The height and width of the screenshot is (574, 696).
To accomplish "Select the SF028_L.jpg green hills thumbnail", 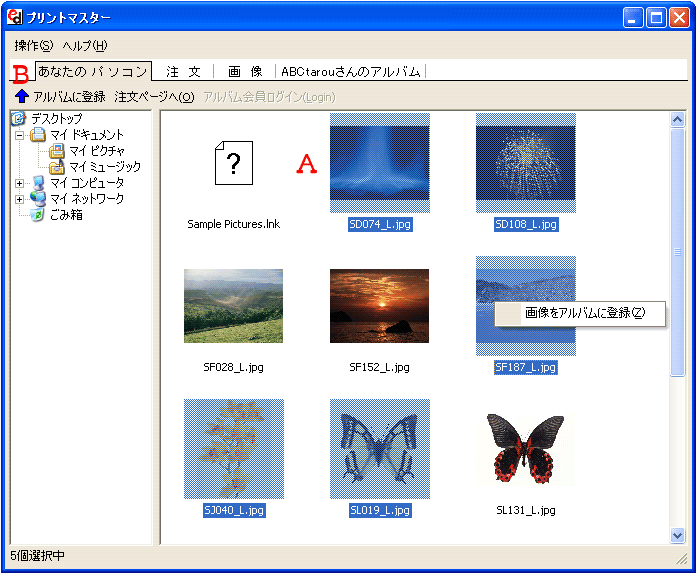I will pos(233,306).
